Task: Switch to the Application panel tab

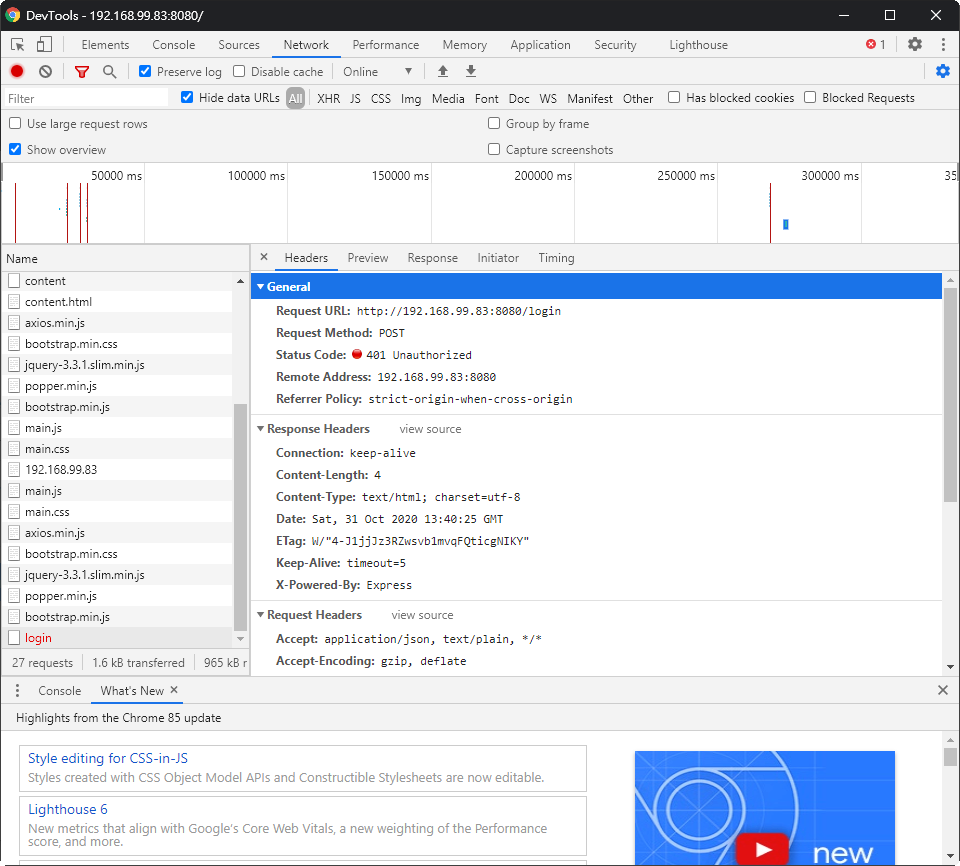Action: [541, 45]
